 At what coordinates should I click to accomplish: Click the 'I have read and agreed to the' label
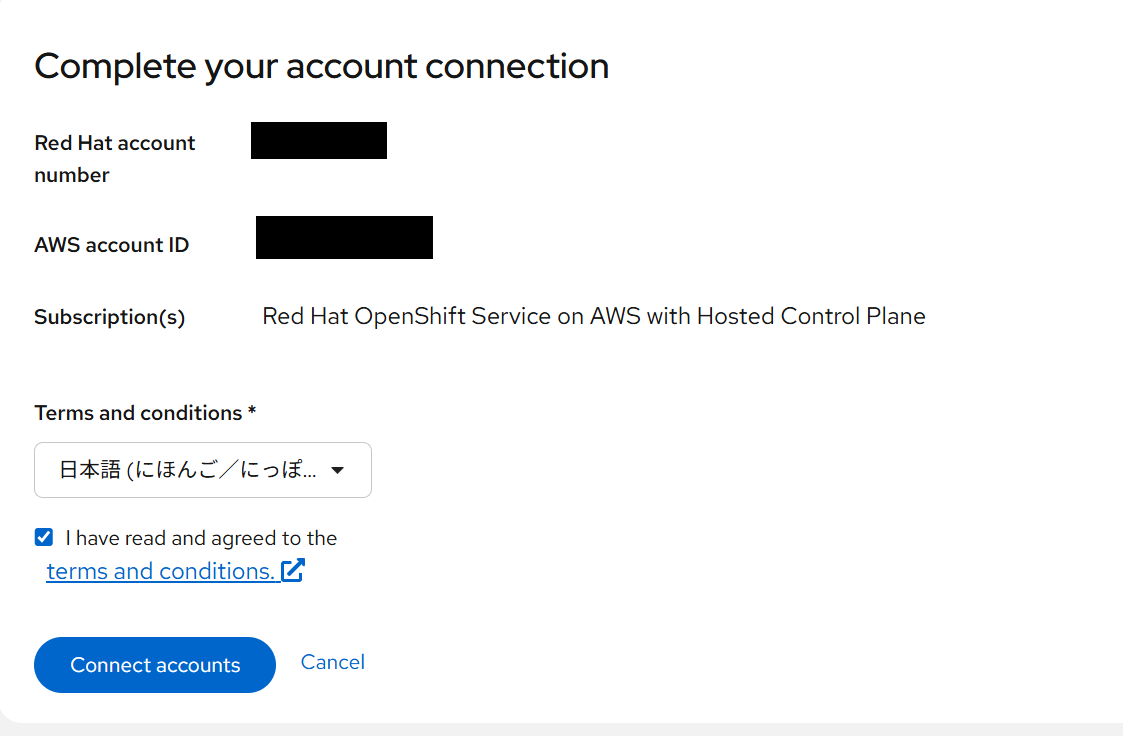pos(201,538)
